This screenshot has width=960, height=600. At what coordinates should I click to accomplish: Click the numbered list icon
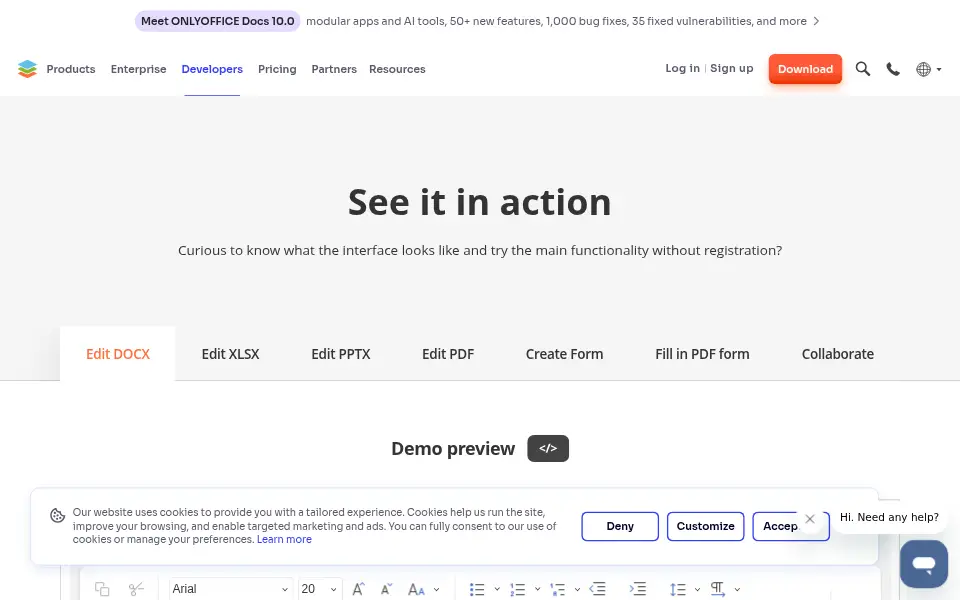tap(517, 590)
